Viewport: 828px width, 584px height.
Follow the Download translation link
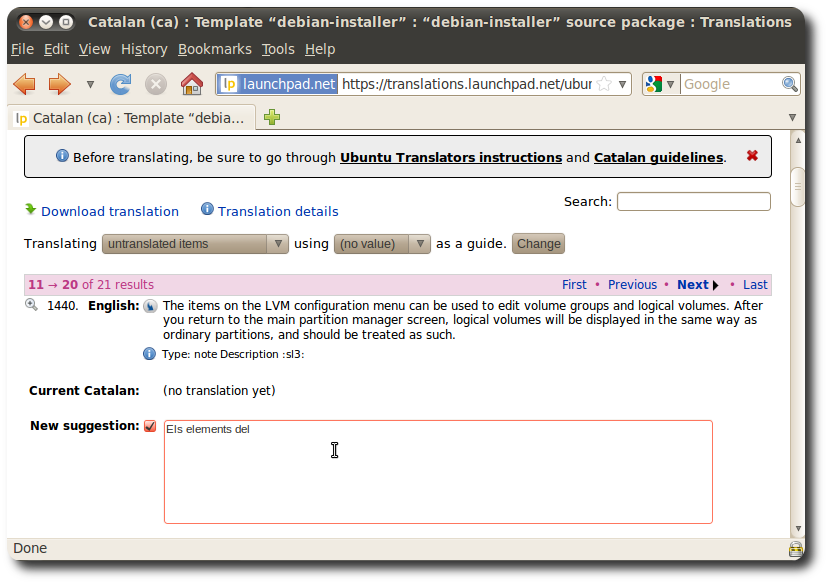pyautogui.click(x=109, y=211)
